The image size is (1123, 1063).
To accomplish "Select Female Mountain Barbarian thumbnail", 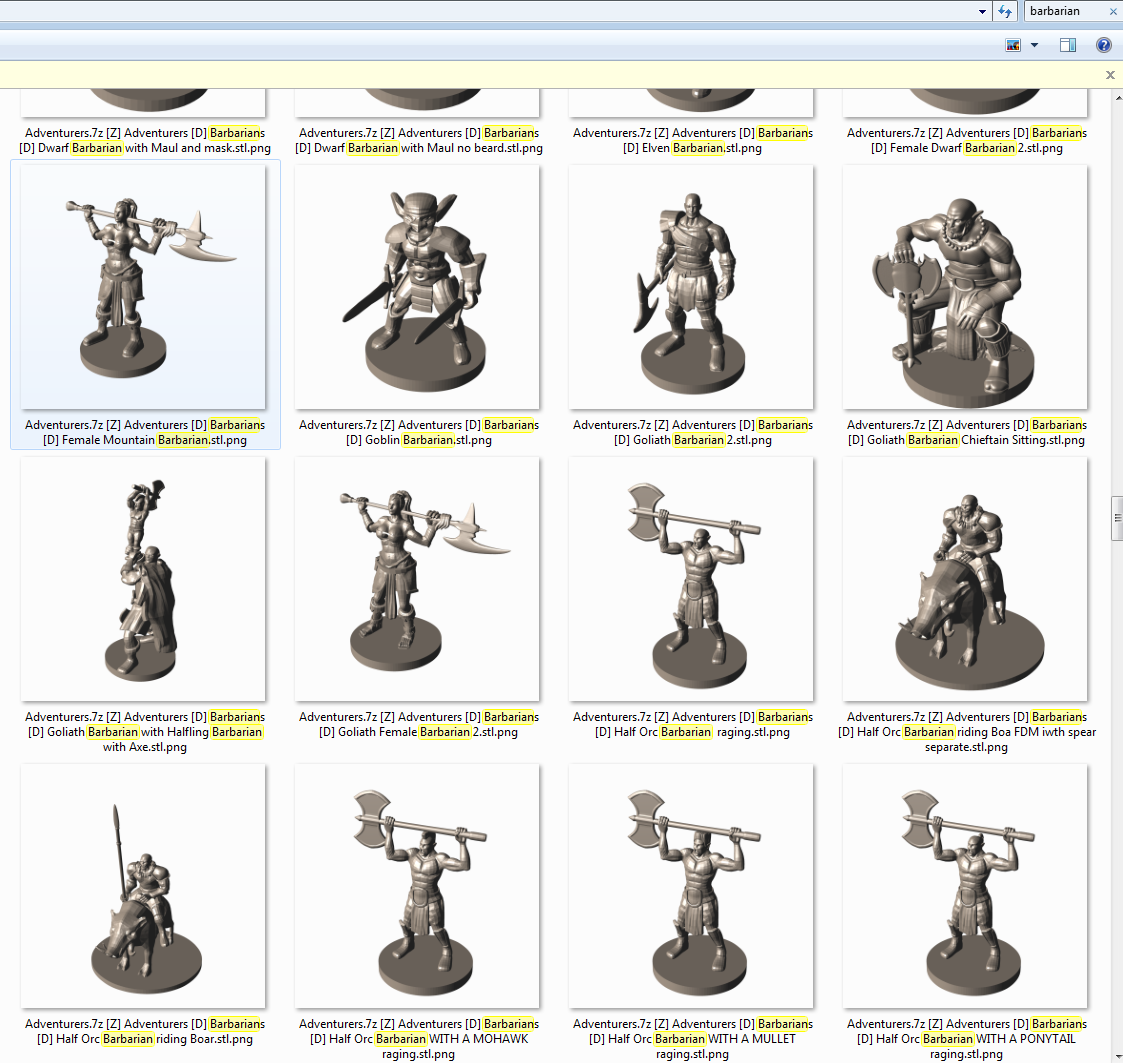I will pyautogui.click(x=143, y=287).
